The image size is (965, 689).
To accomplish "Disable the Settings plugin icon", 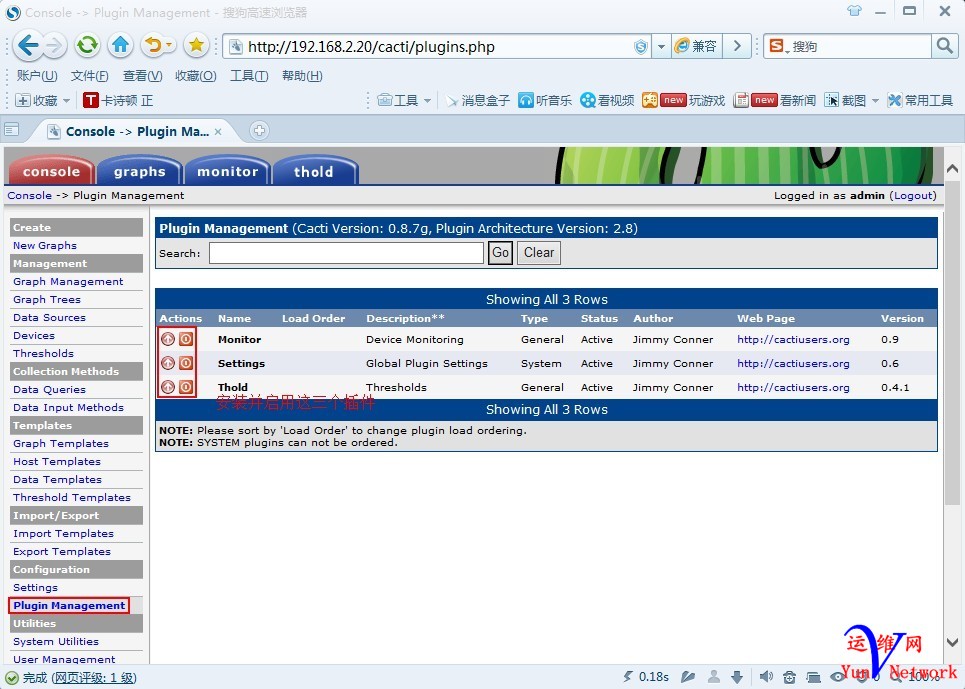I will [186, 363].
